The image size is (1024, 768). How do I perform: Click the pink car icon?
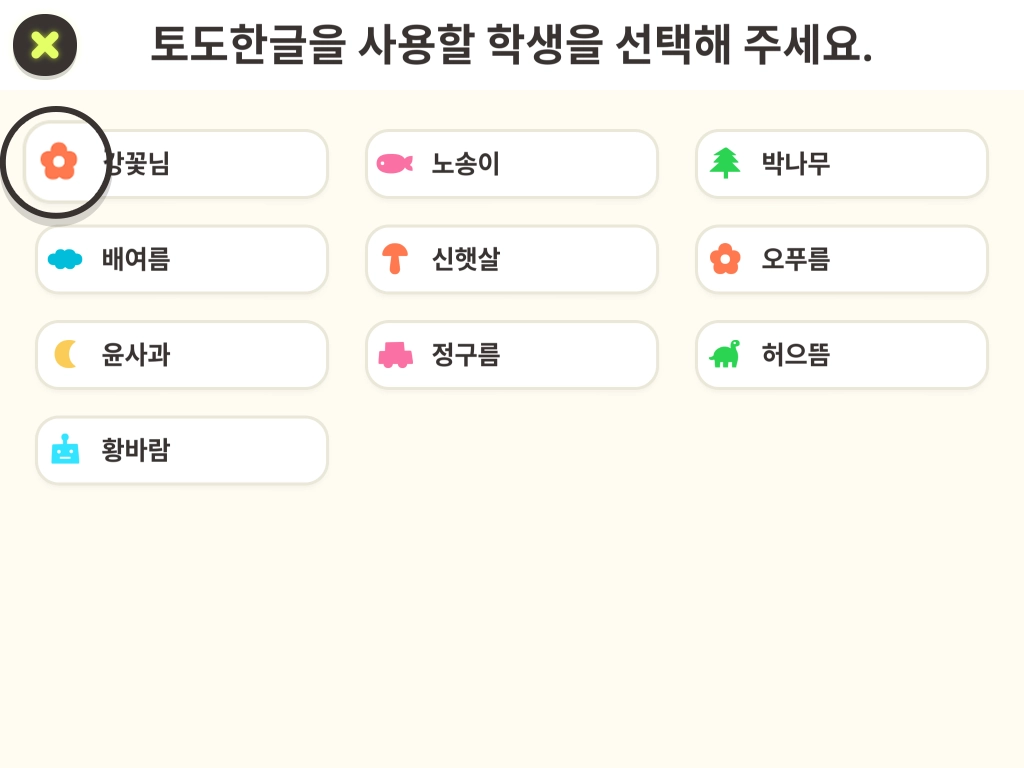point(395,355)
